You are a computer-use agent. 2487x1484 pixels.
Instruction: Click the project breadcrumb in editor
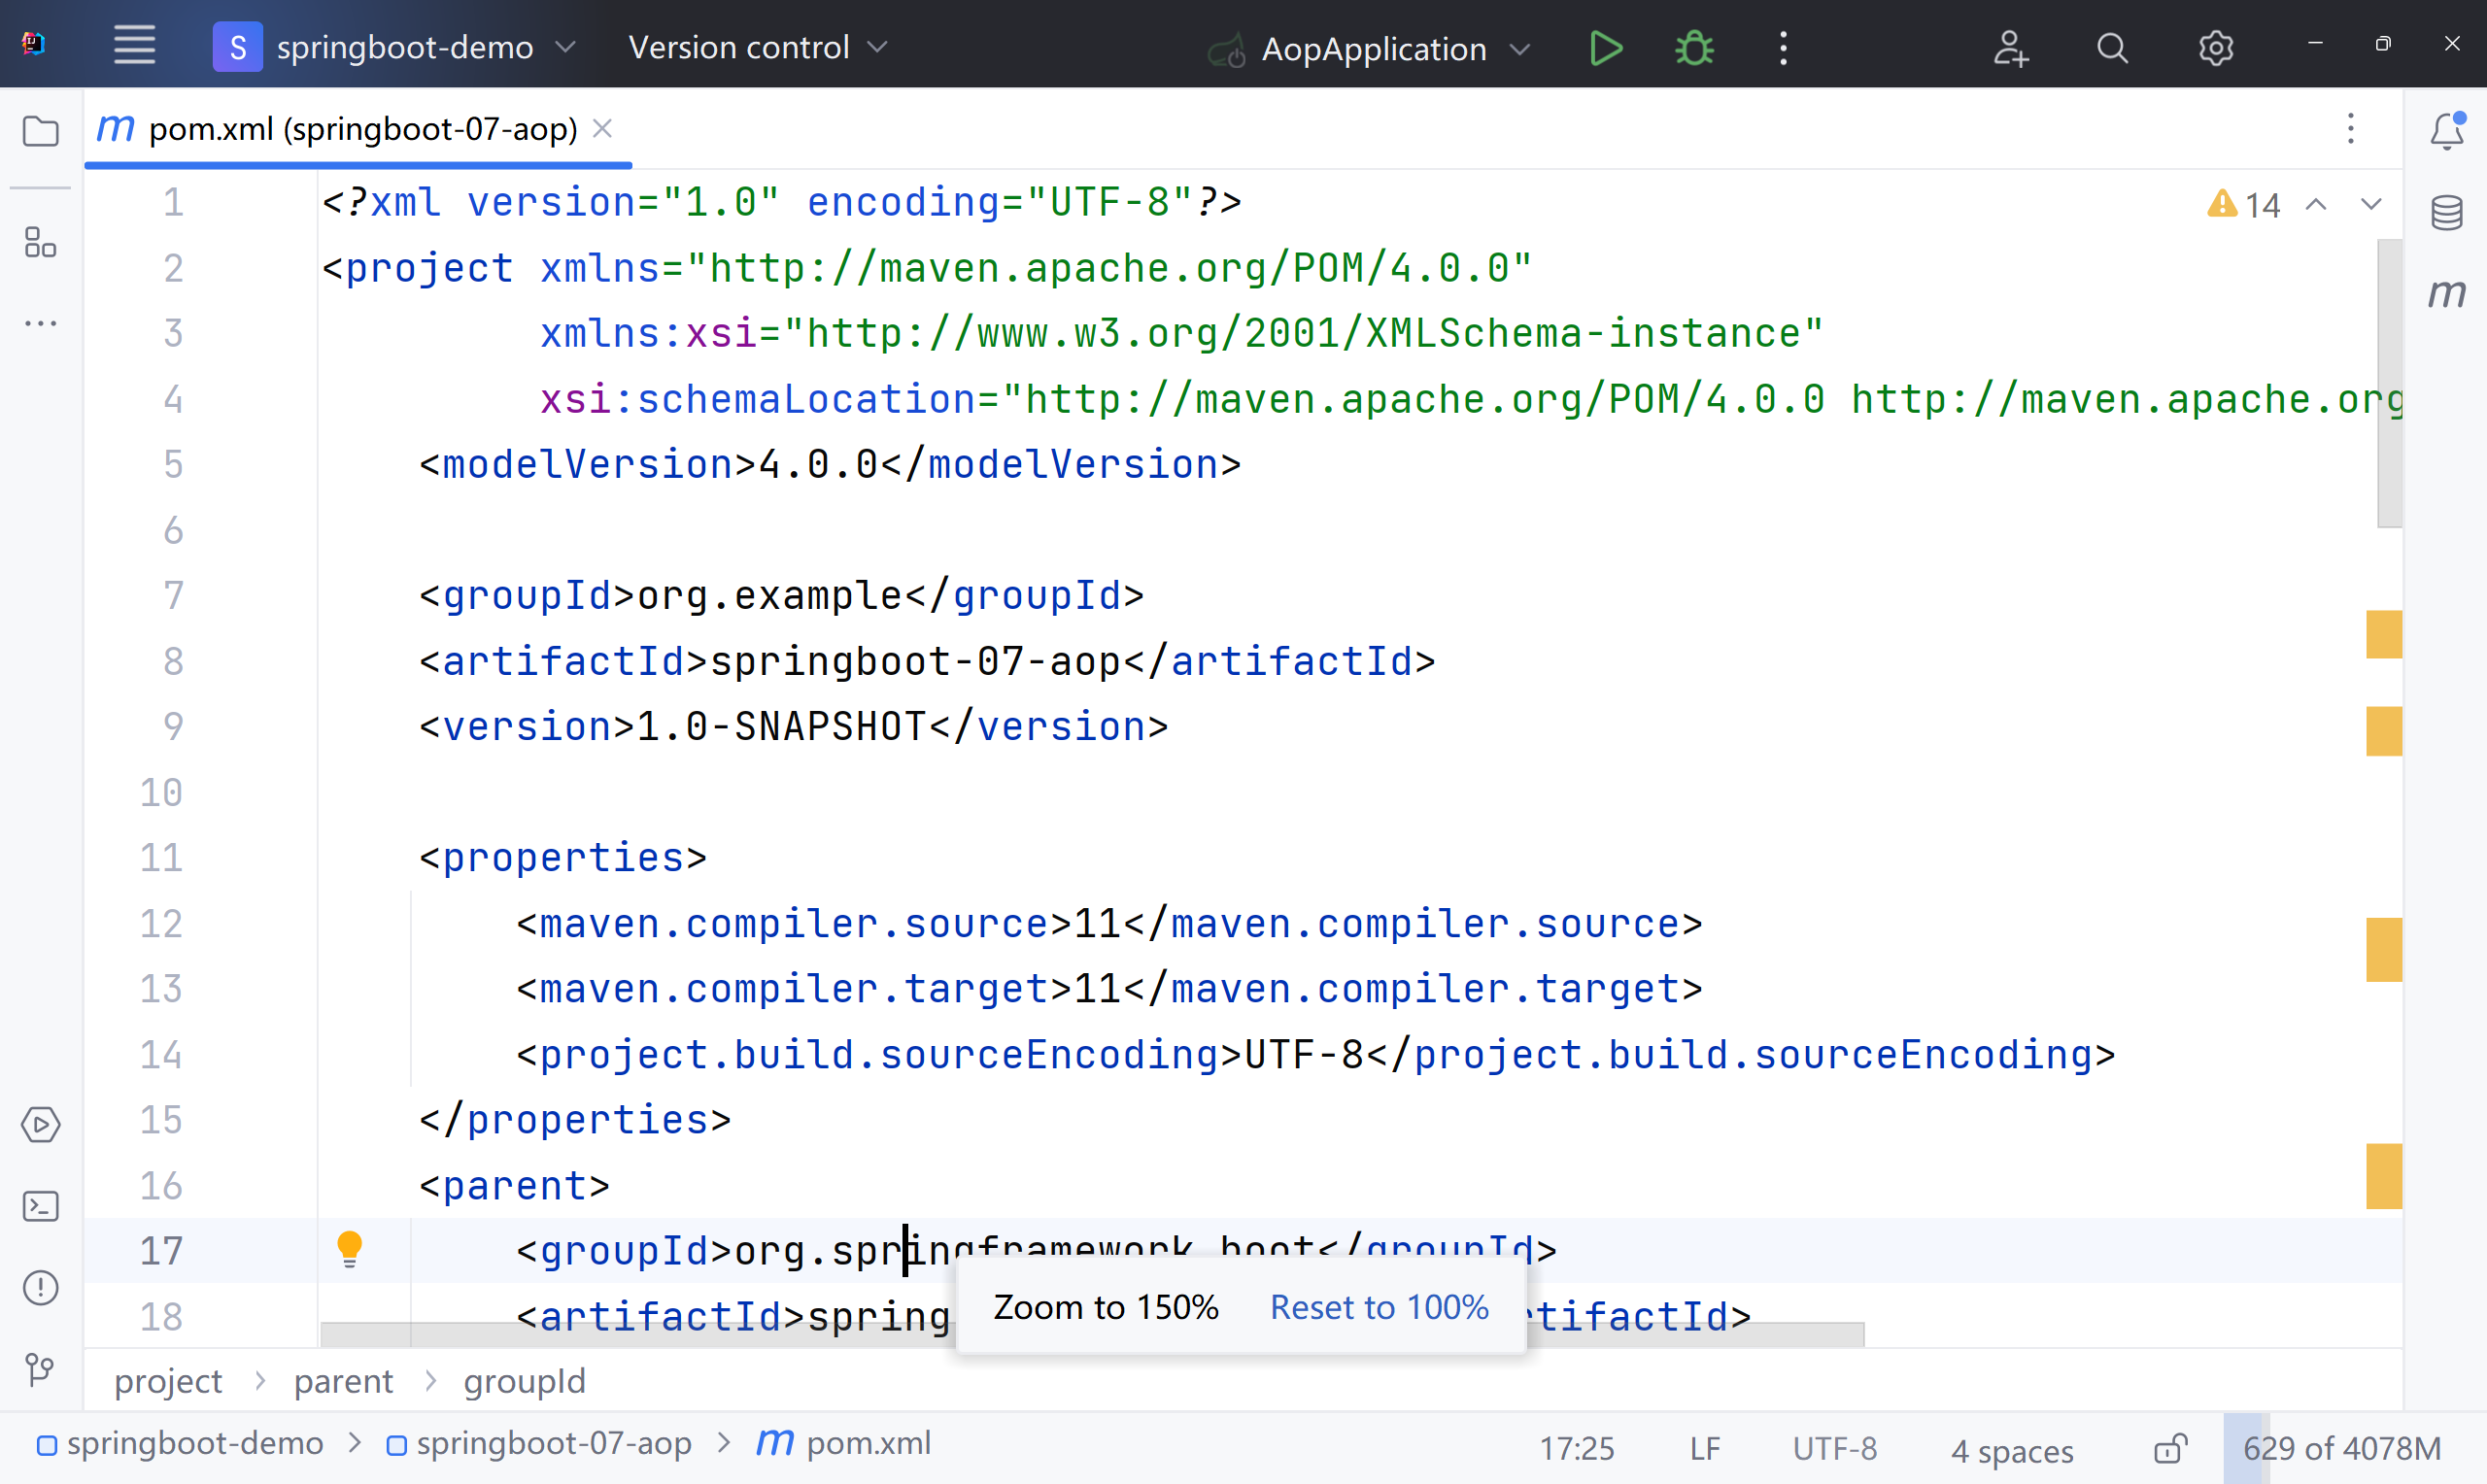[168, 1381]
